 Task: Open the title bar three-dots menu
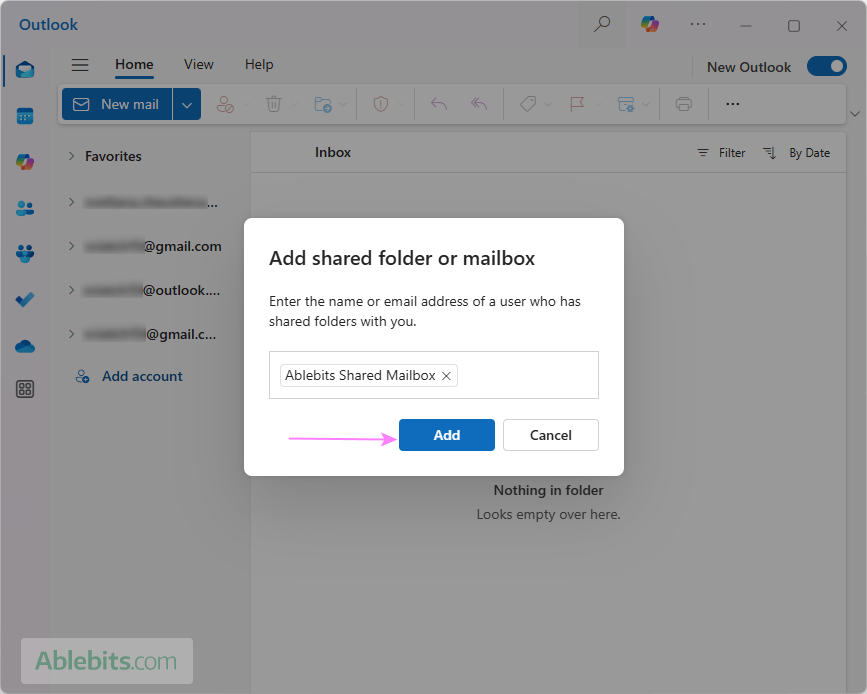click(698, 24)
